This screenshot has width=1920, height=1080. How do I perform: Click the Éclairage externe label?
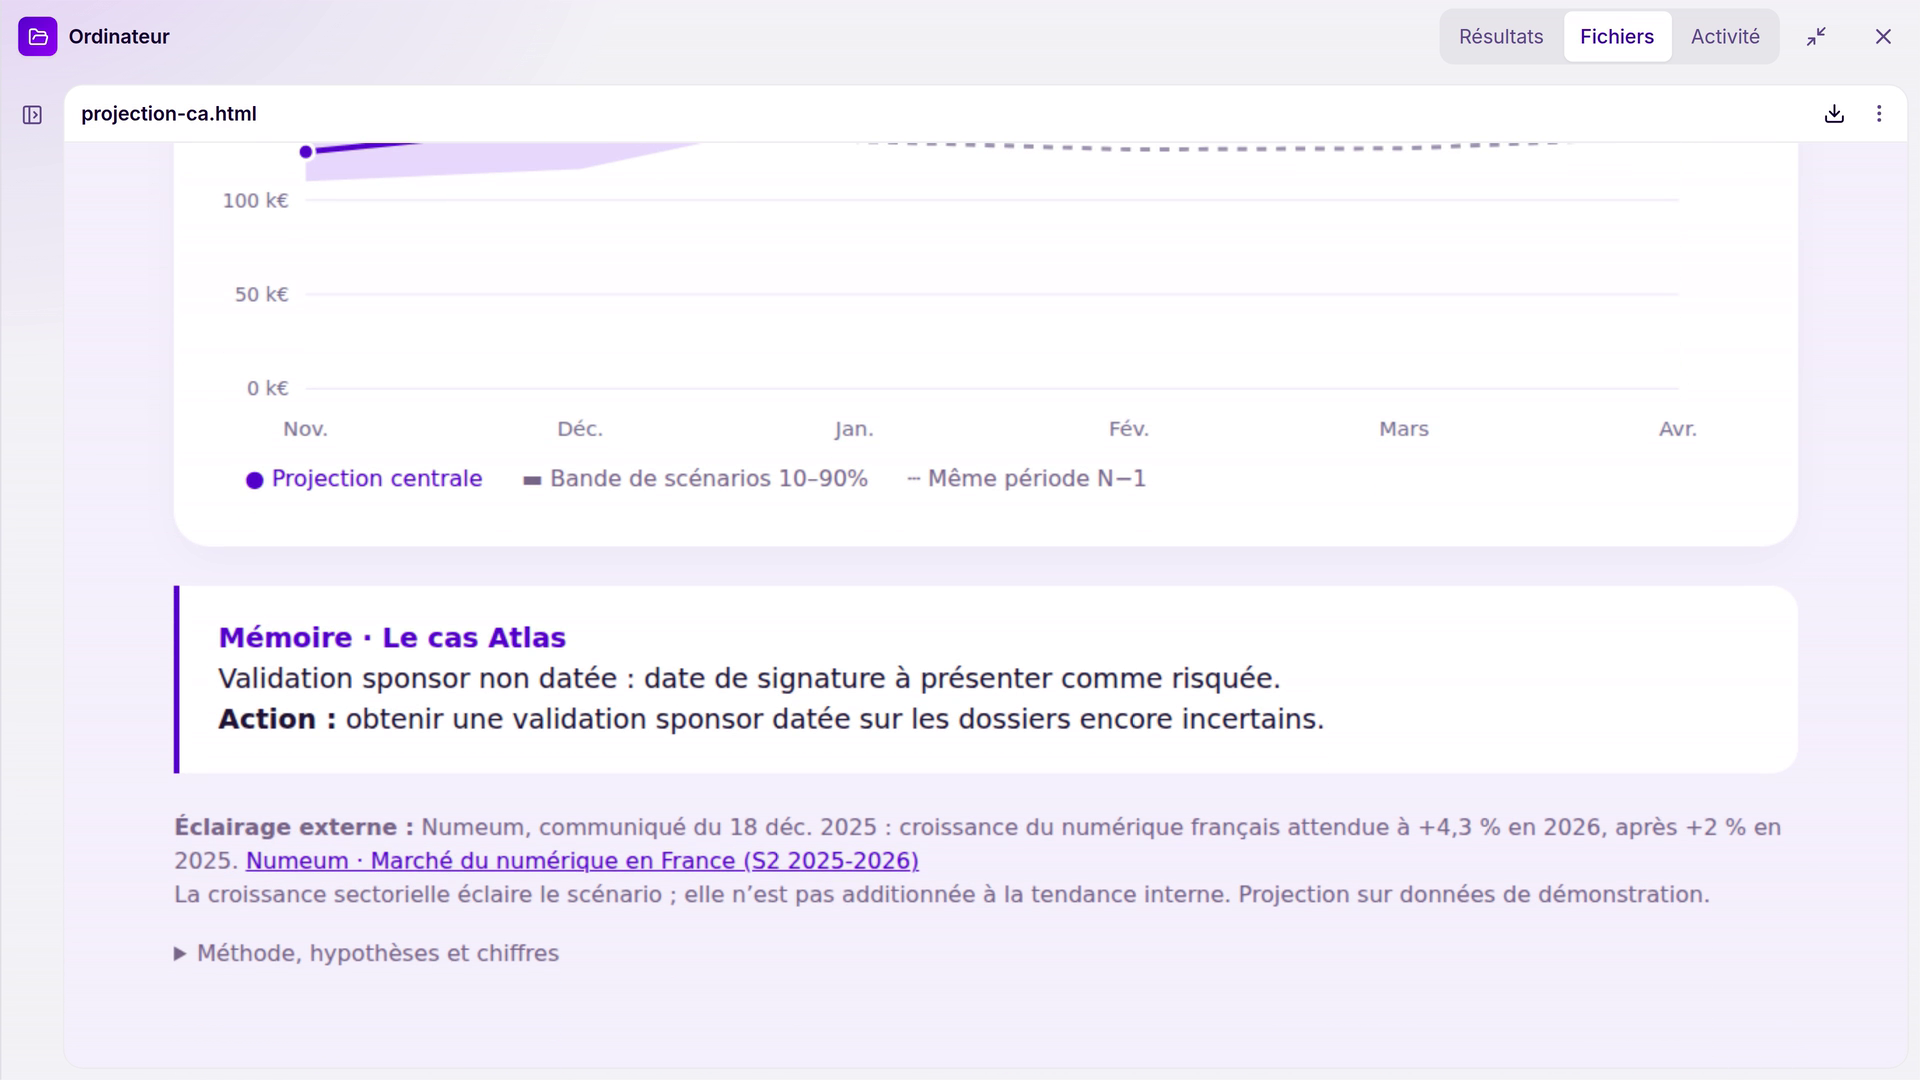click(294, 828)
